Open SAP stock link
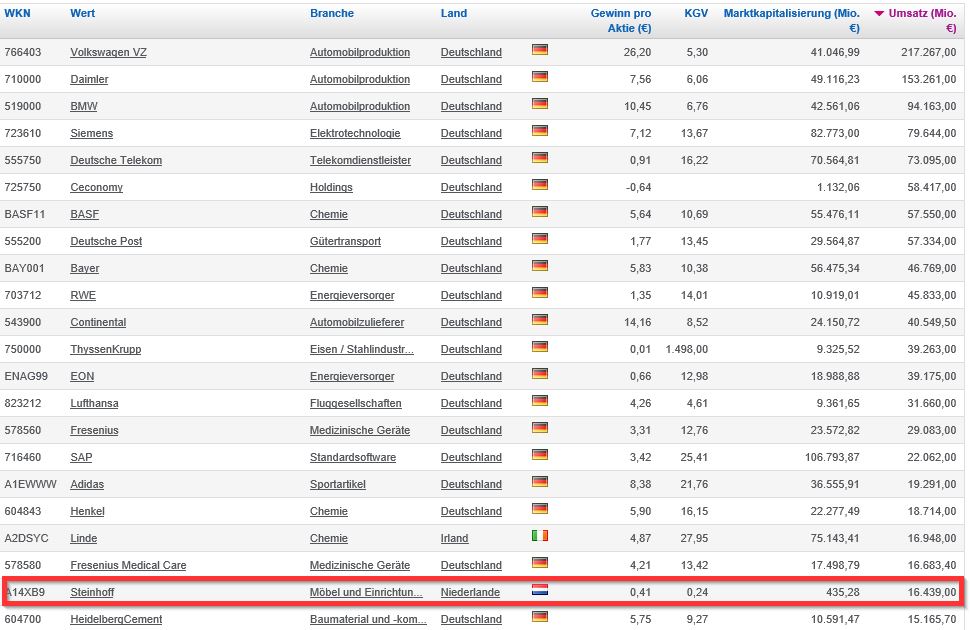The image size is (970, 630). click(81, 457)
